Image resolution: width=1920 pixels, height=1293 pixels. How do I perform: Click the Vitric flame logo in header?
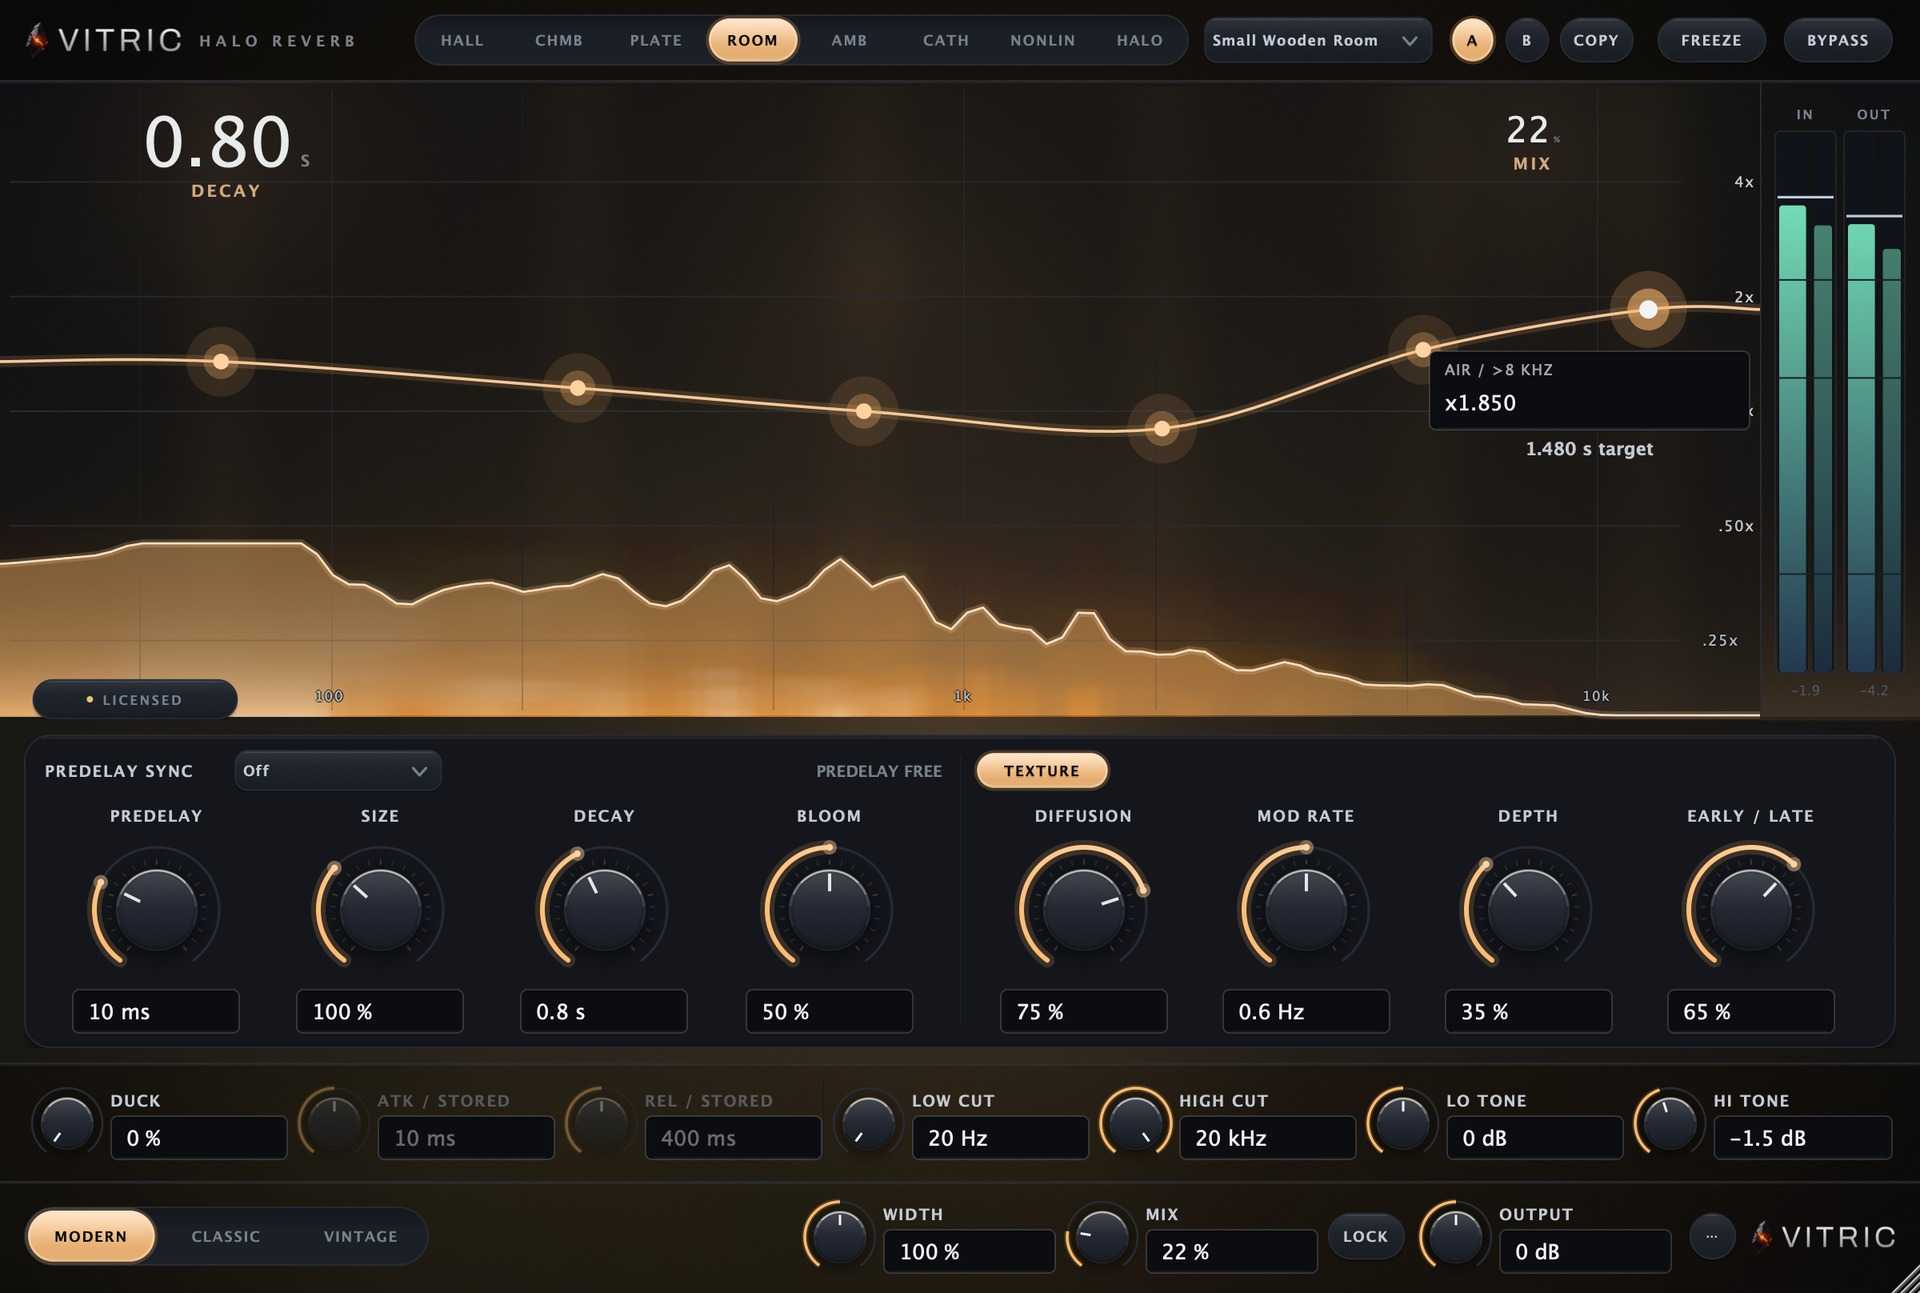pyautogui.click(x=37, y=39)
